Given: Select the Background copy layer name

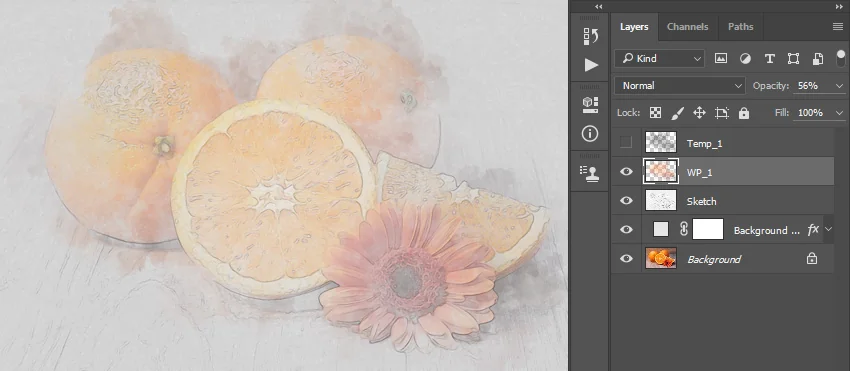Looking at the screenshot, I should [767, 231].
